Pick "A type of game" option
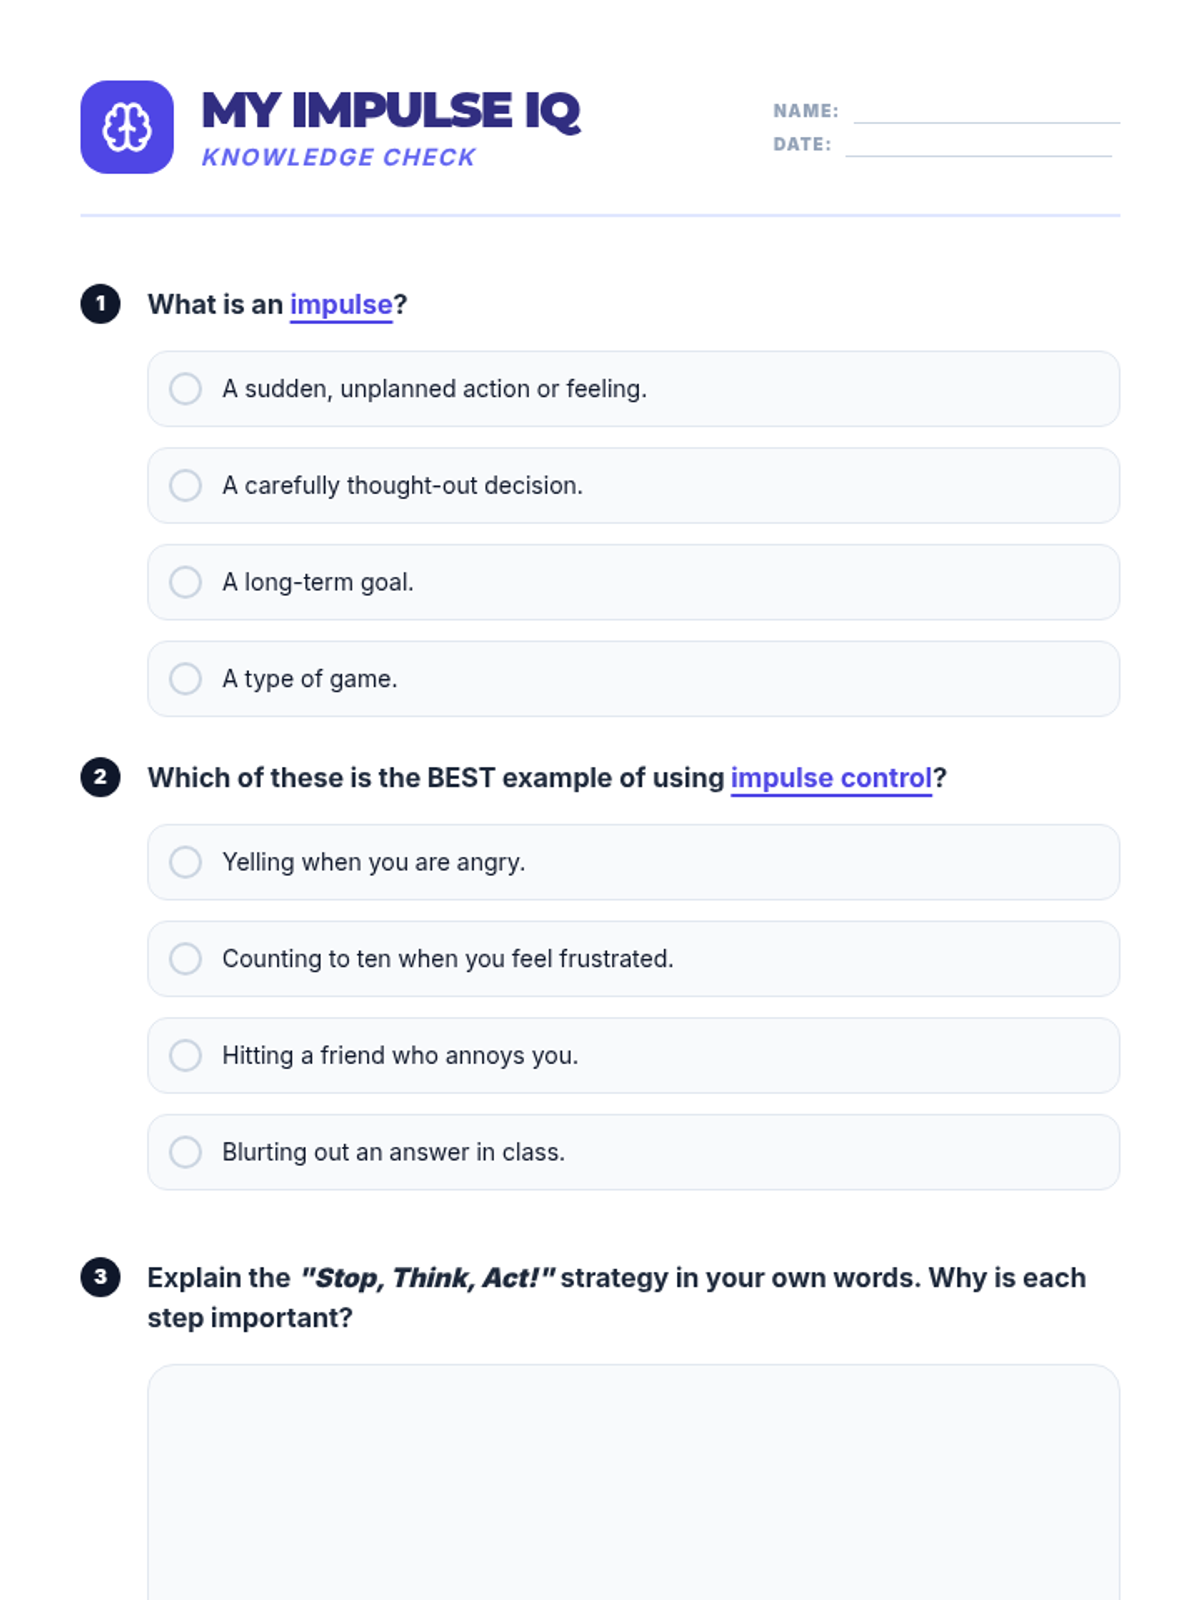 click(186, 679)
